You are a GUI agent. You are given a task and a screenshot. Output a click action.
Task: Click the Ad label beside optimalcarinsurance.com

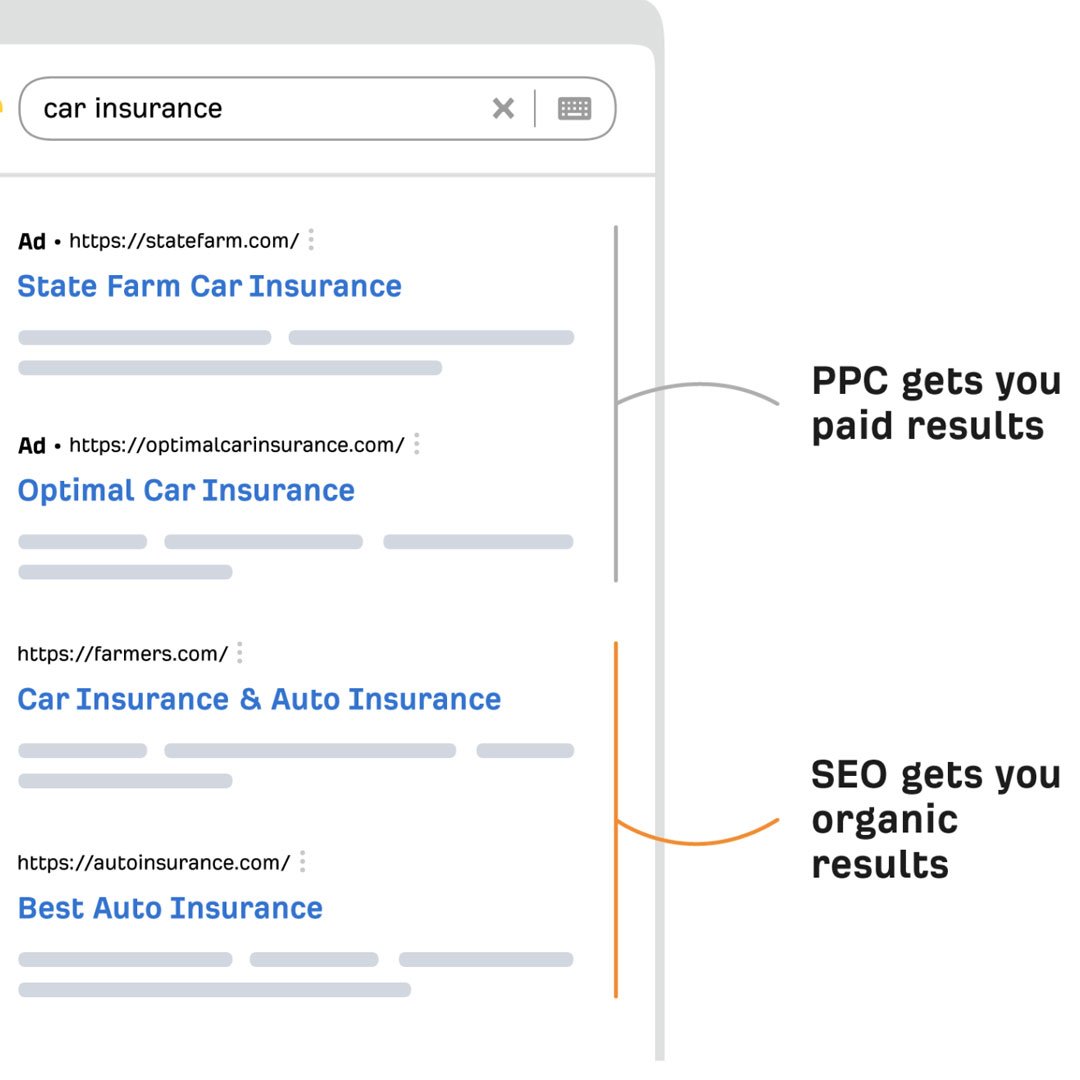click(32, 446)
